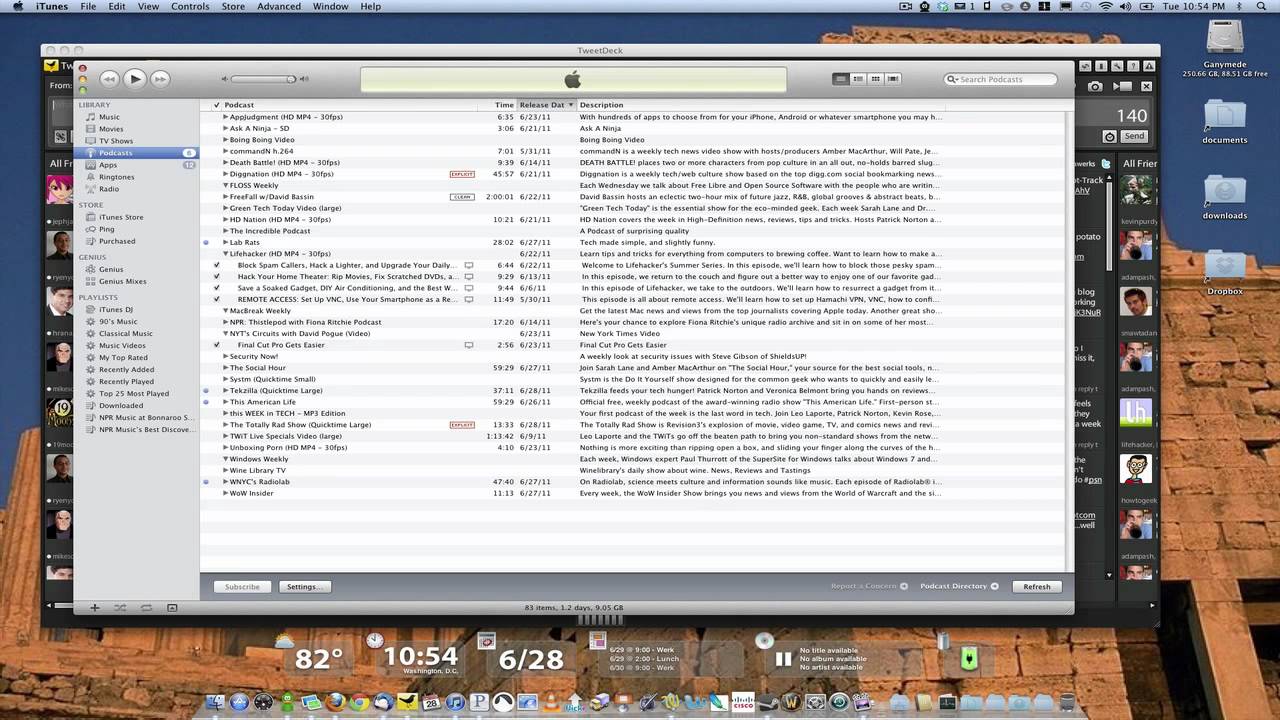Open the Music library in sidebar
Viewport: 1280px width, 720px height.
click(109, 117)
